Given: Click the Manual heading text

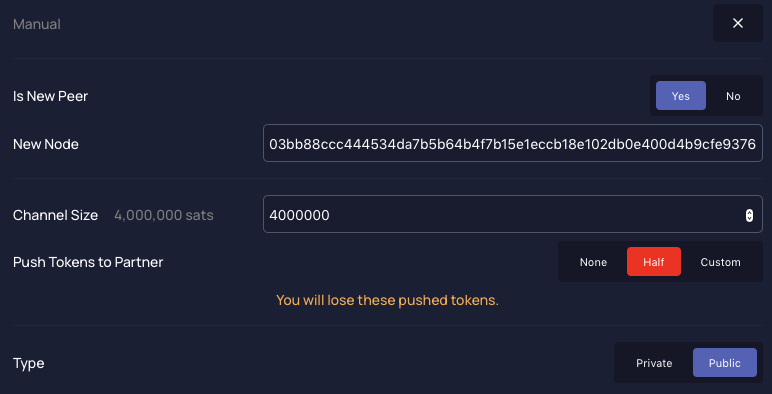Looking at the screenshot, I should click(x=37, y=24).
